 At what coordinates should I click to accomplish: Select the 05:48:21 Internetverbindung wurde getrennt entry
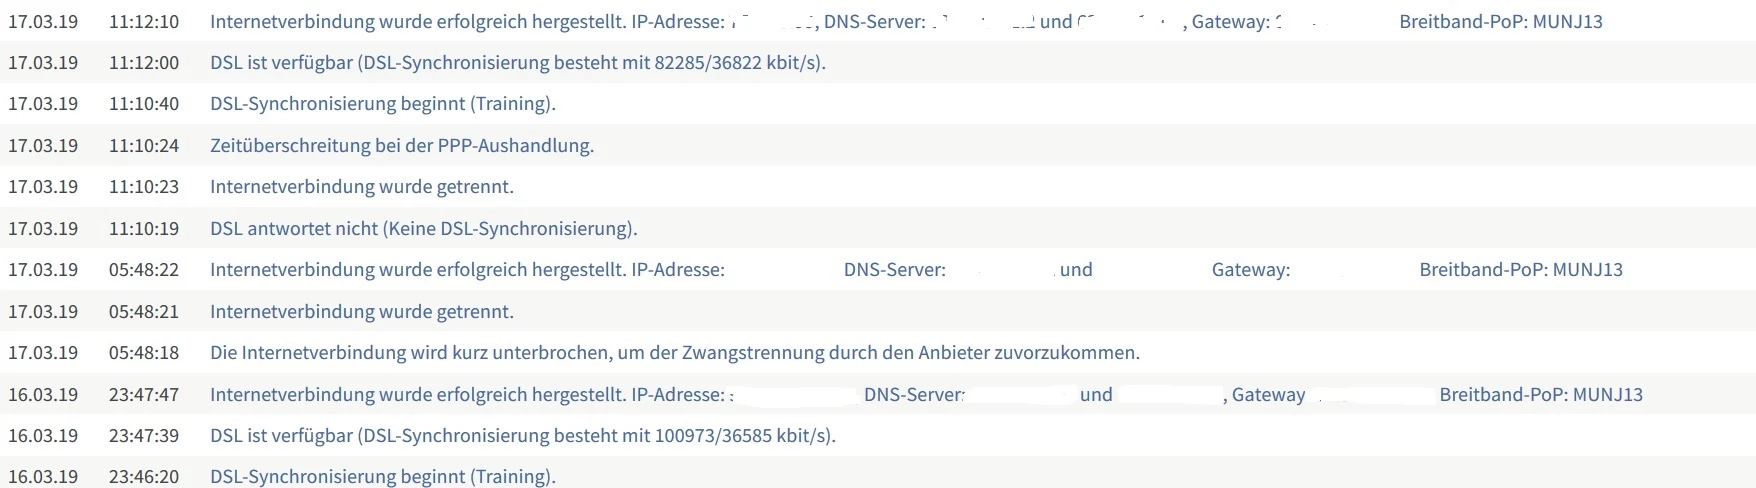pos(361,312)
